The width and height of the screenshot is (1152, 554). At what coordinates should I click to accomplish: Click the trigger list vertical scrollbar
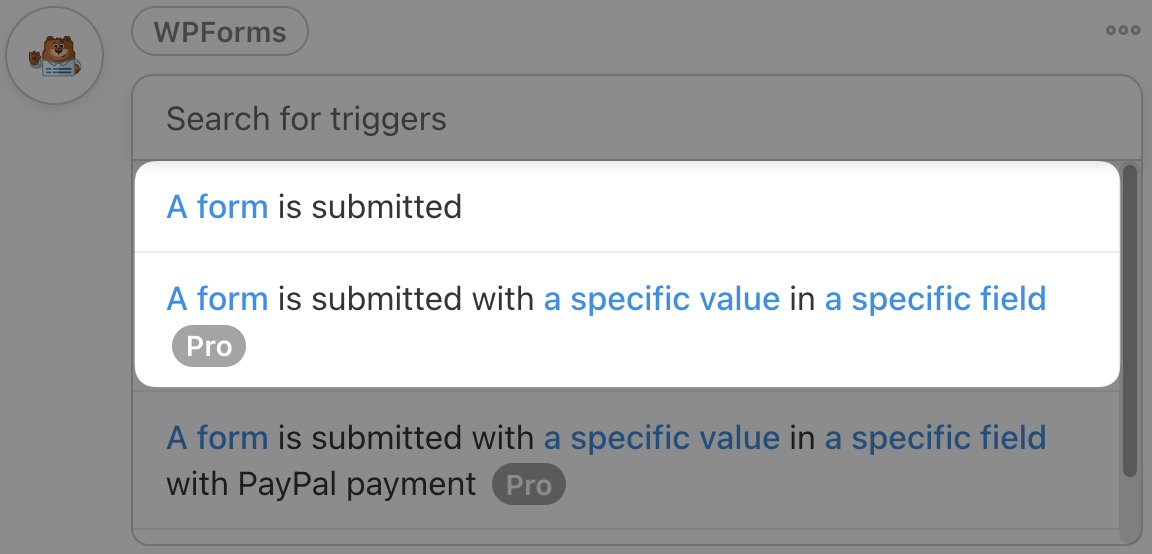pyautogui.click(x=1130, y=320)
